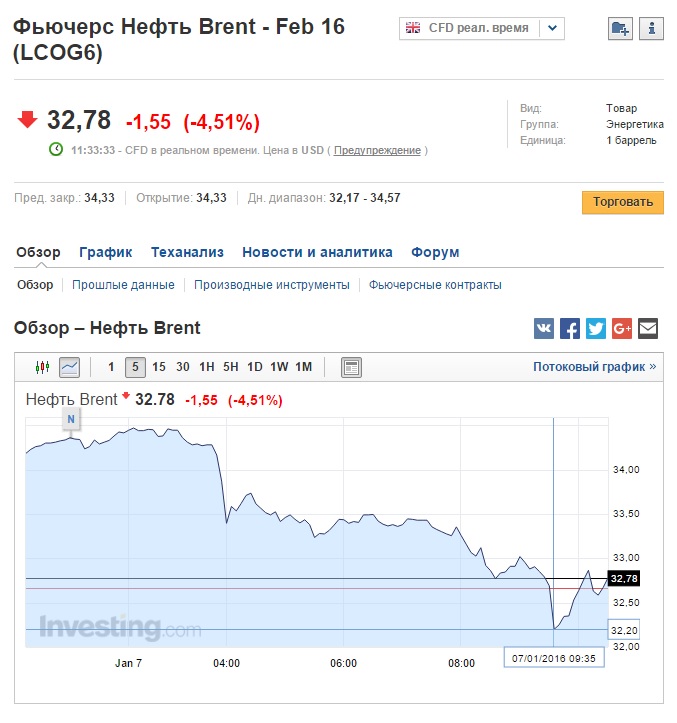Click the N news marker on chart

point(71,419)
